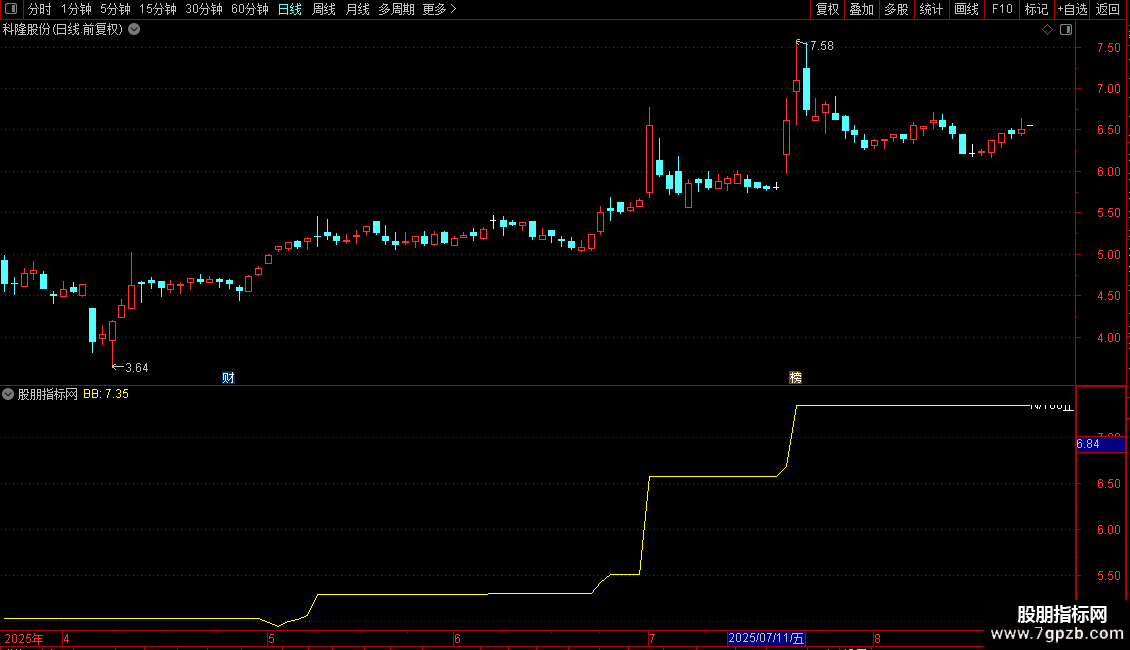
Task: Click the 财 financial marker on the chart
Action: point(228,378)
